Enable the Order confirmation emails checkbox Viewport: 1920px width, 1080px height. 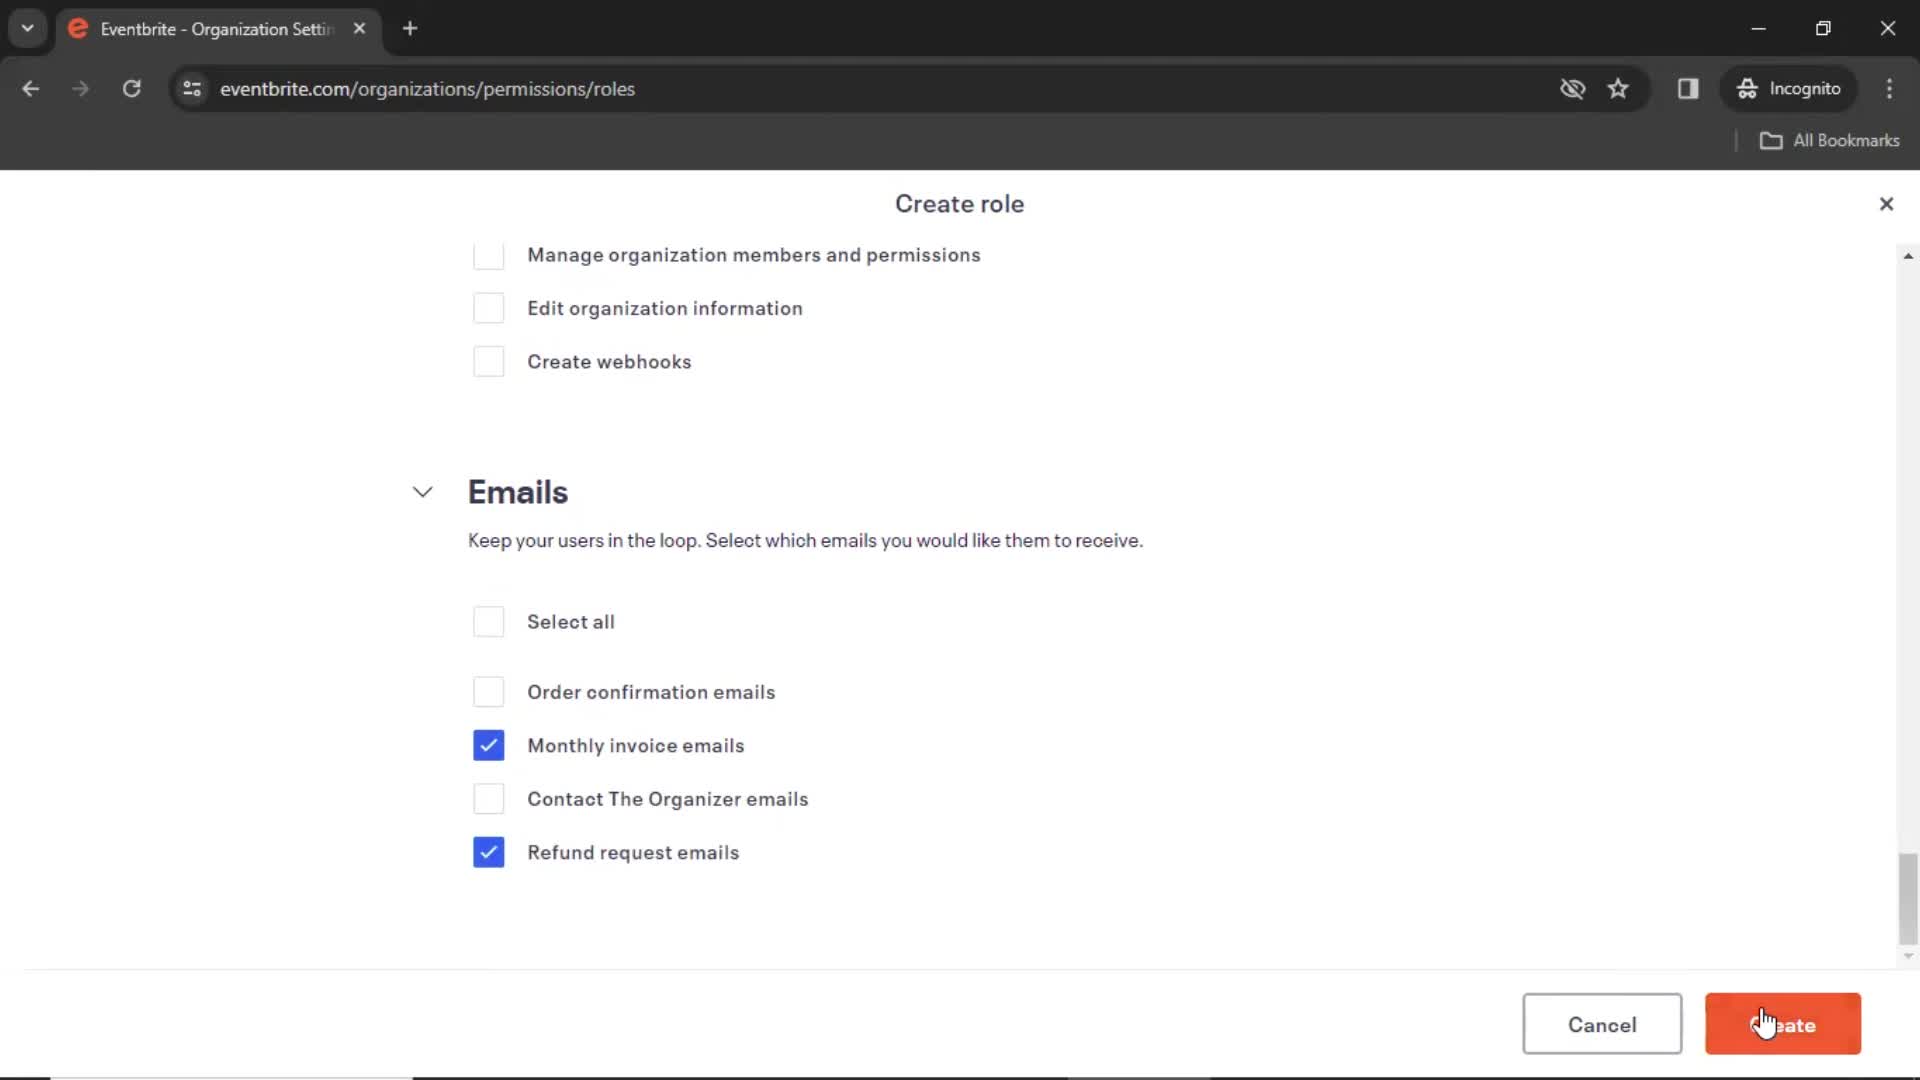click(x=488, y=691)
